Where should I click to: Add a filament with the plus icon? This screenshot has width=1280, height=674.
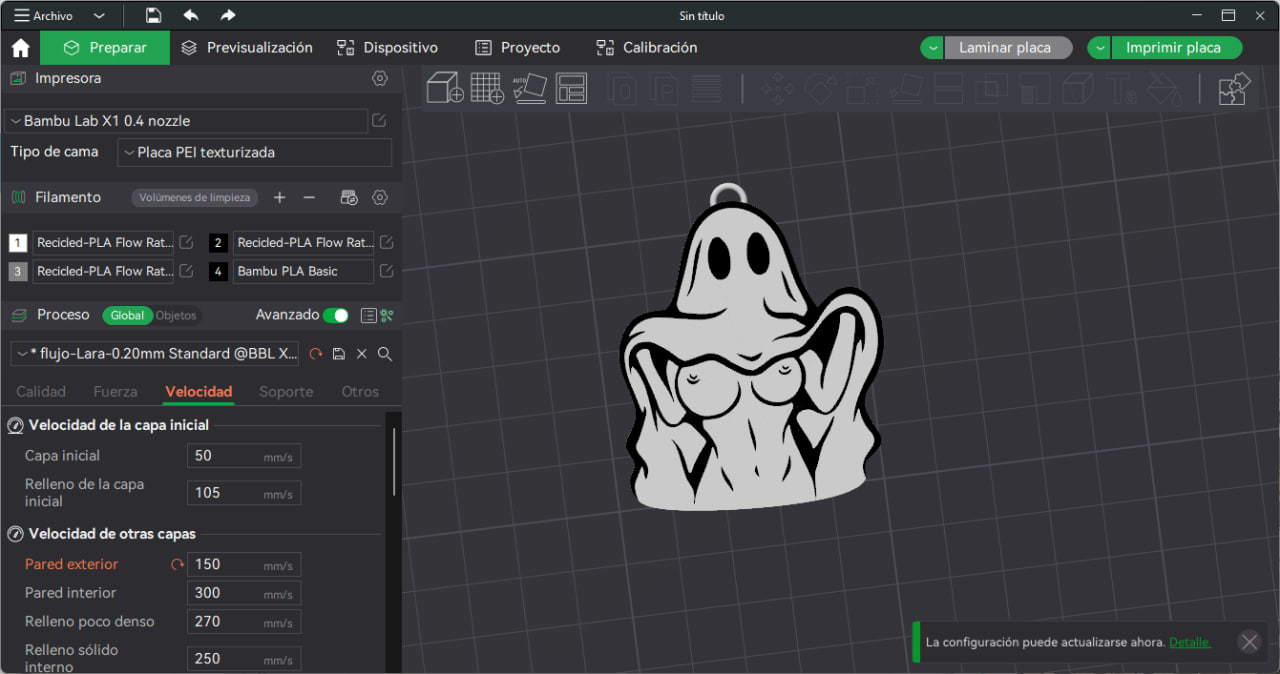pos(280,198)
